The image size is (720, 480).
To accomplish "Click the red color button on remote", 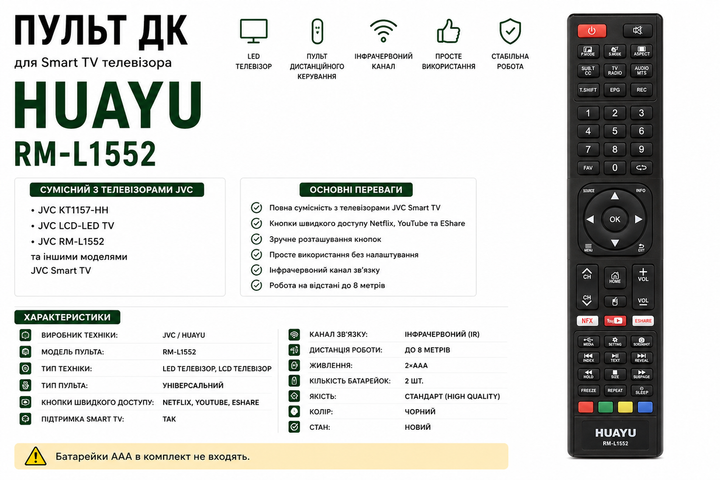I will [586, 407].
